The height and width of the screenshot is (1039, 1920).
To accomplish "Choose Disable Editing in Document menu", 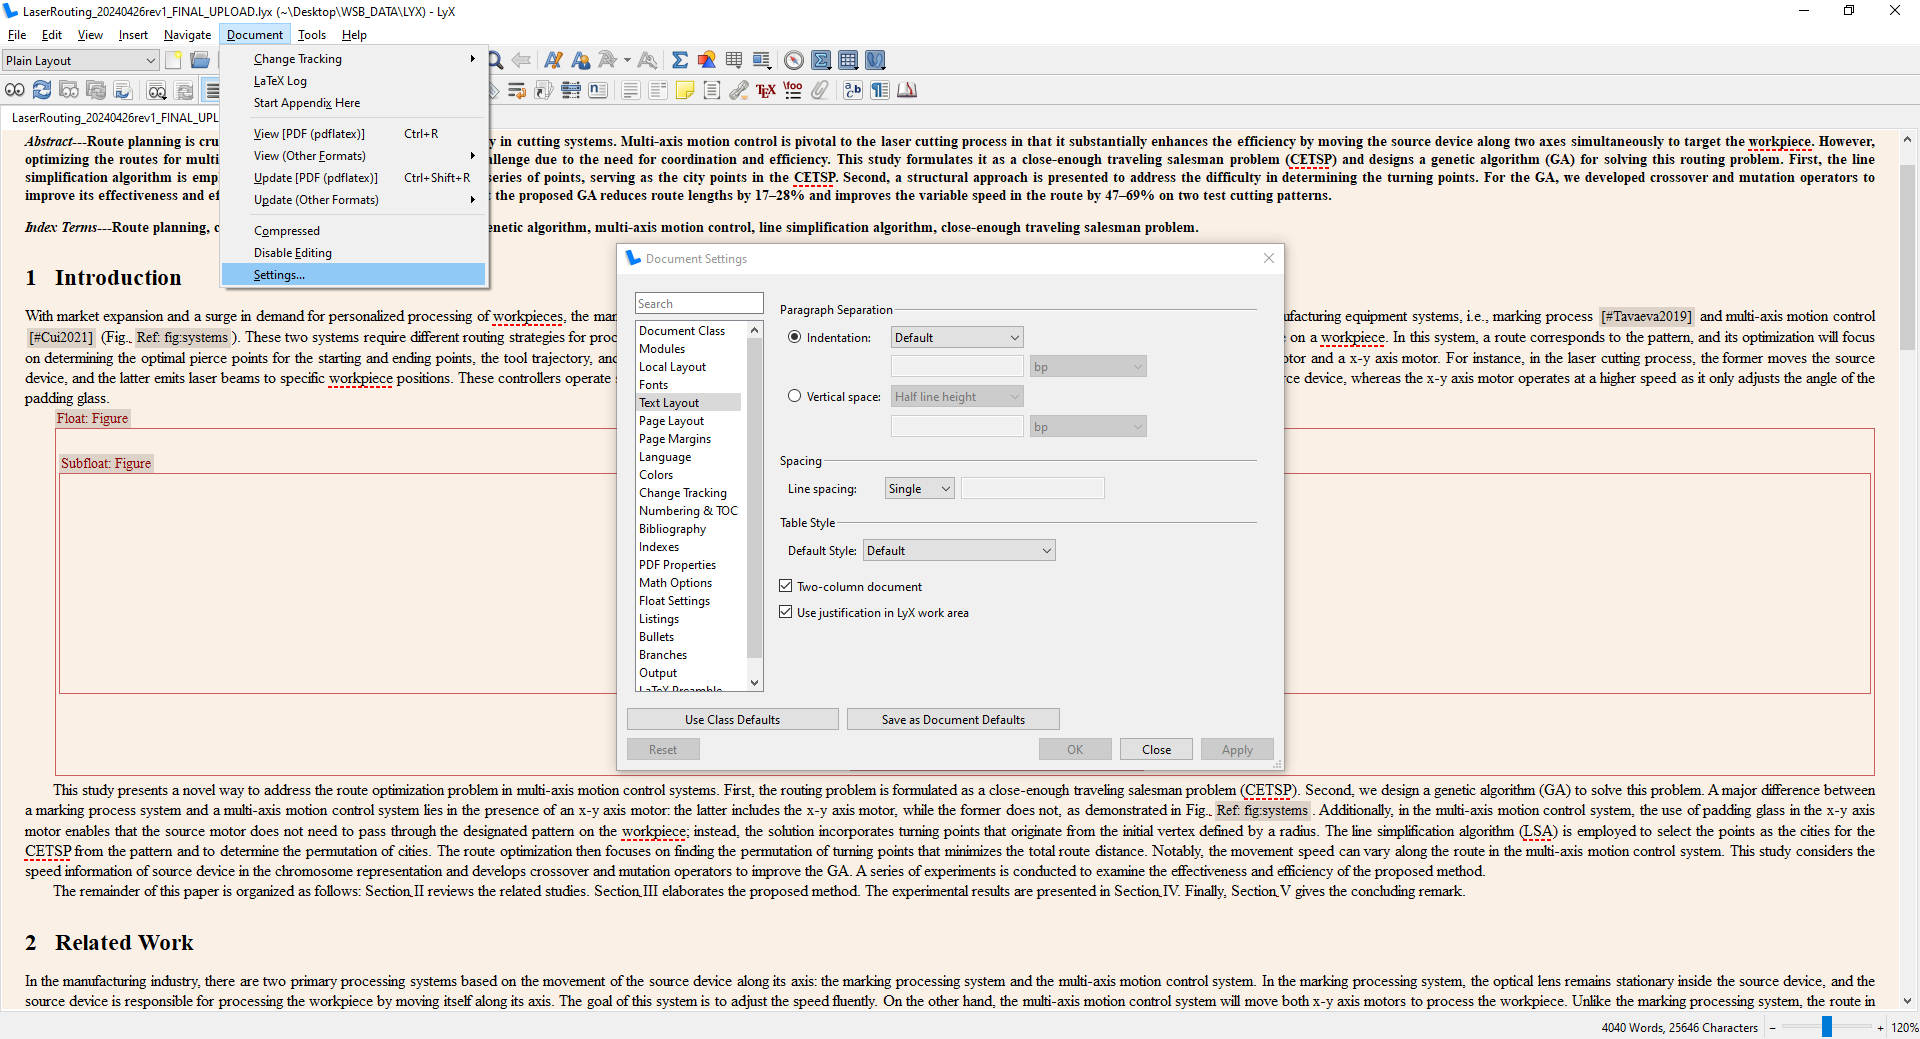I will click(x=354, y=253).
